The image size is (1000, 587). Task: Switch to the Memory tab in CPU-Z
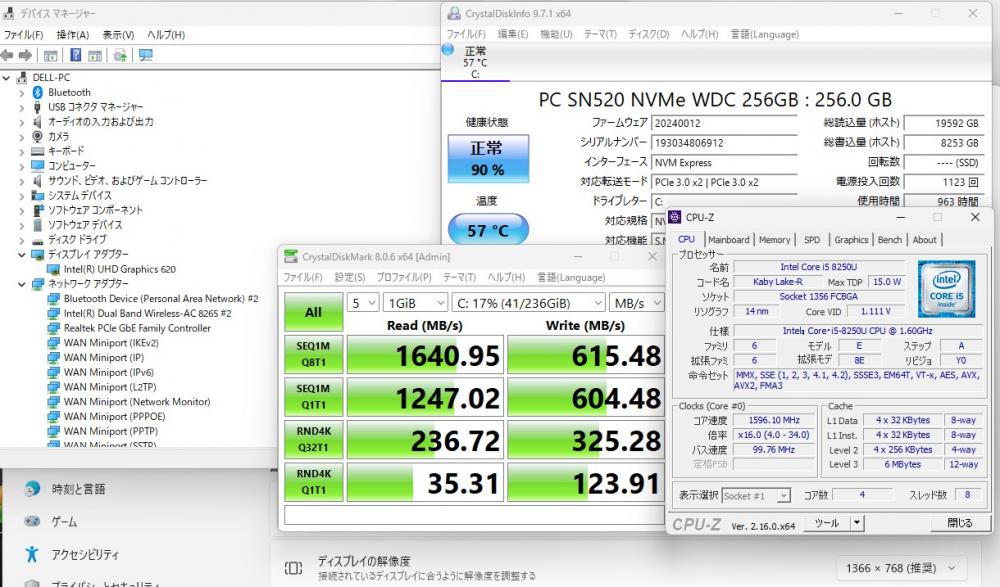[x=774, y=240]
